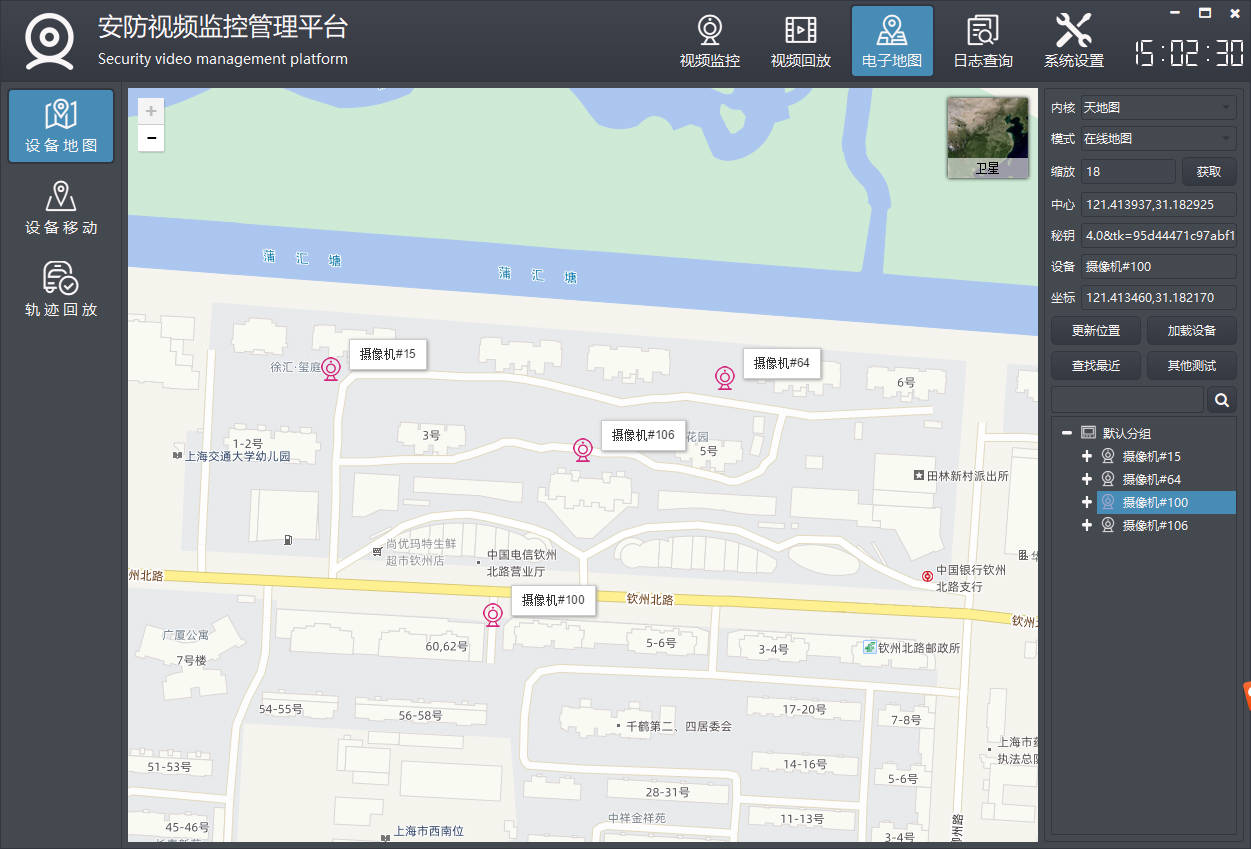Collapse the 默认分组 tree group
Image resolution: width=1251 pixels, height=849 pixels.
1067,433
